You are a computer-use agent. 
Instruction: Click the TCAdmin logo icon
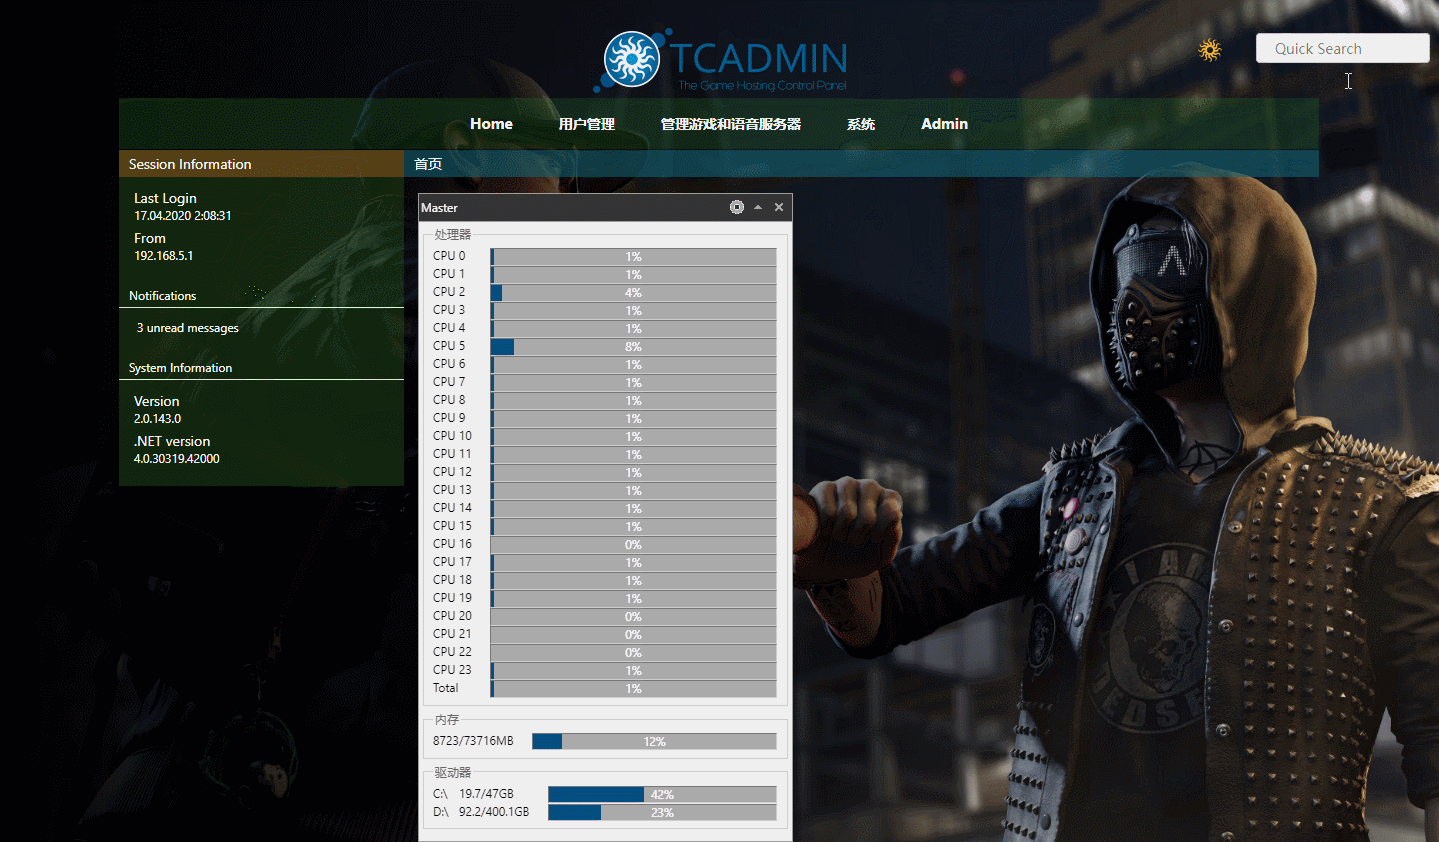coord(632,59)
